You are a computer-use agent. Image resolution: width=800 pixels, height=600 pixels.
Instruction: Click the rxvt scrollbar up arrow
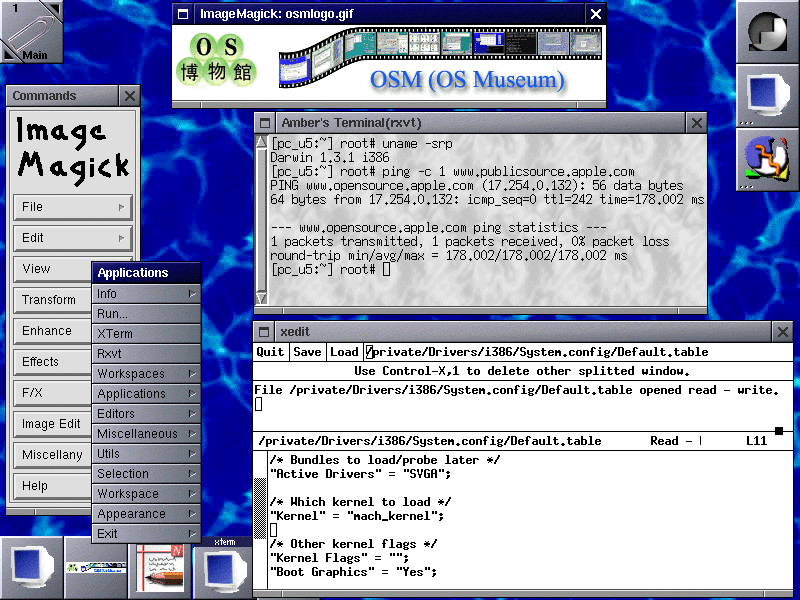(261, 142)
